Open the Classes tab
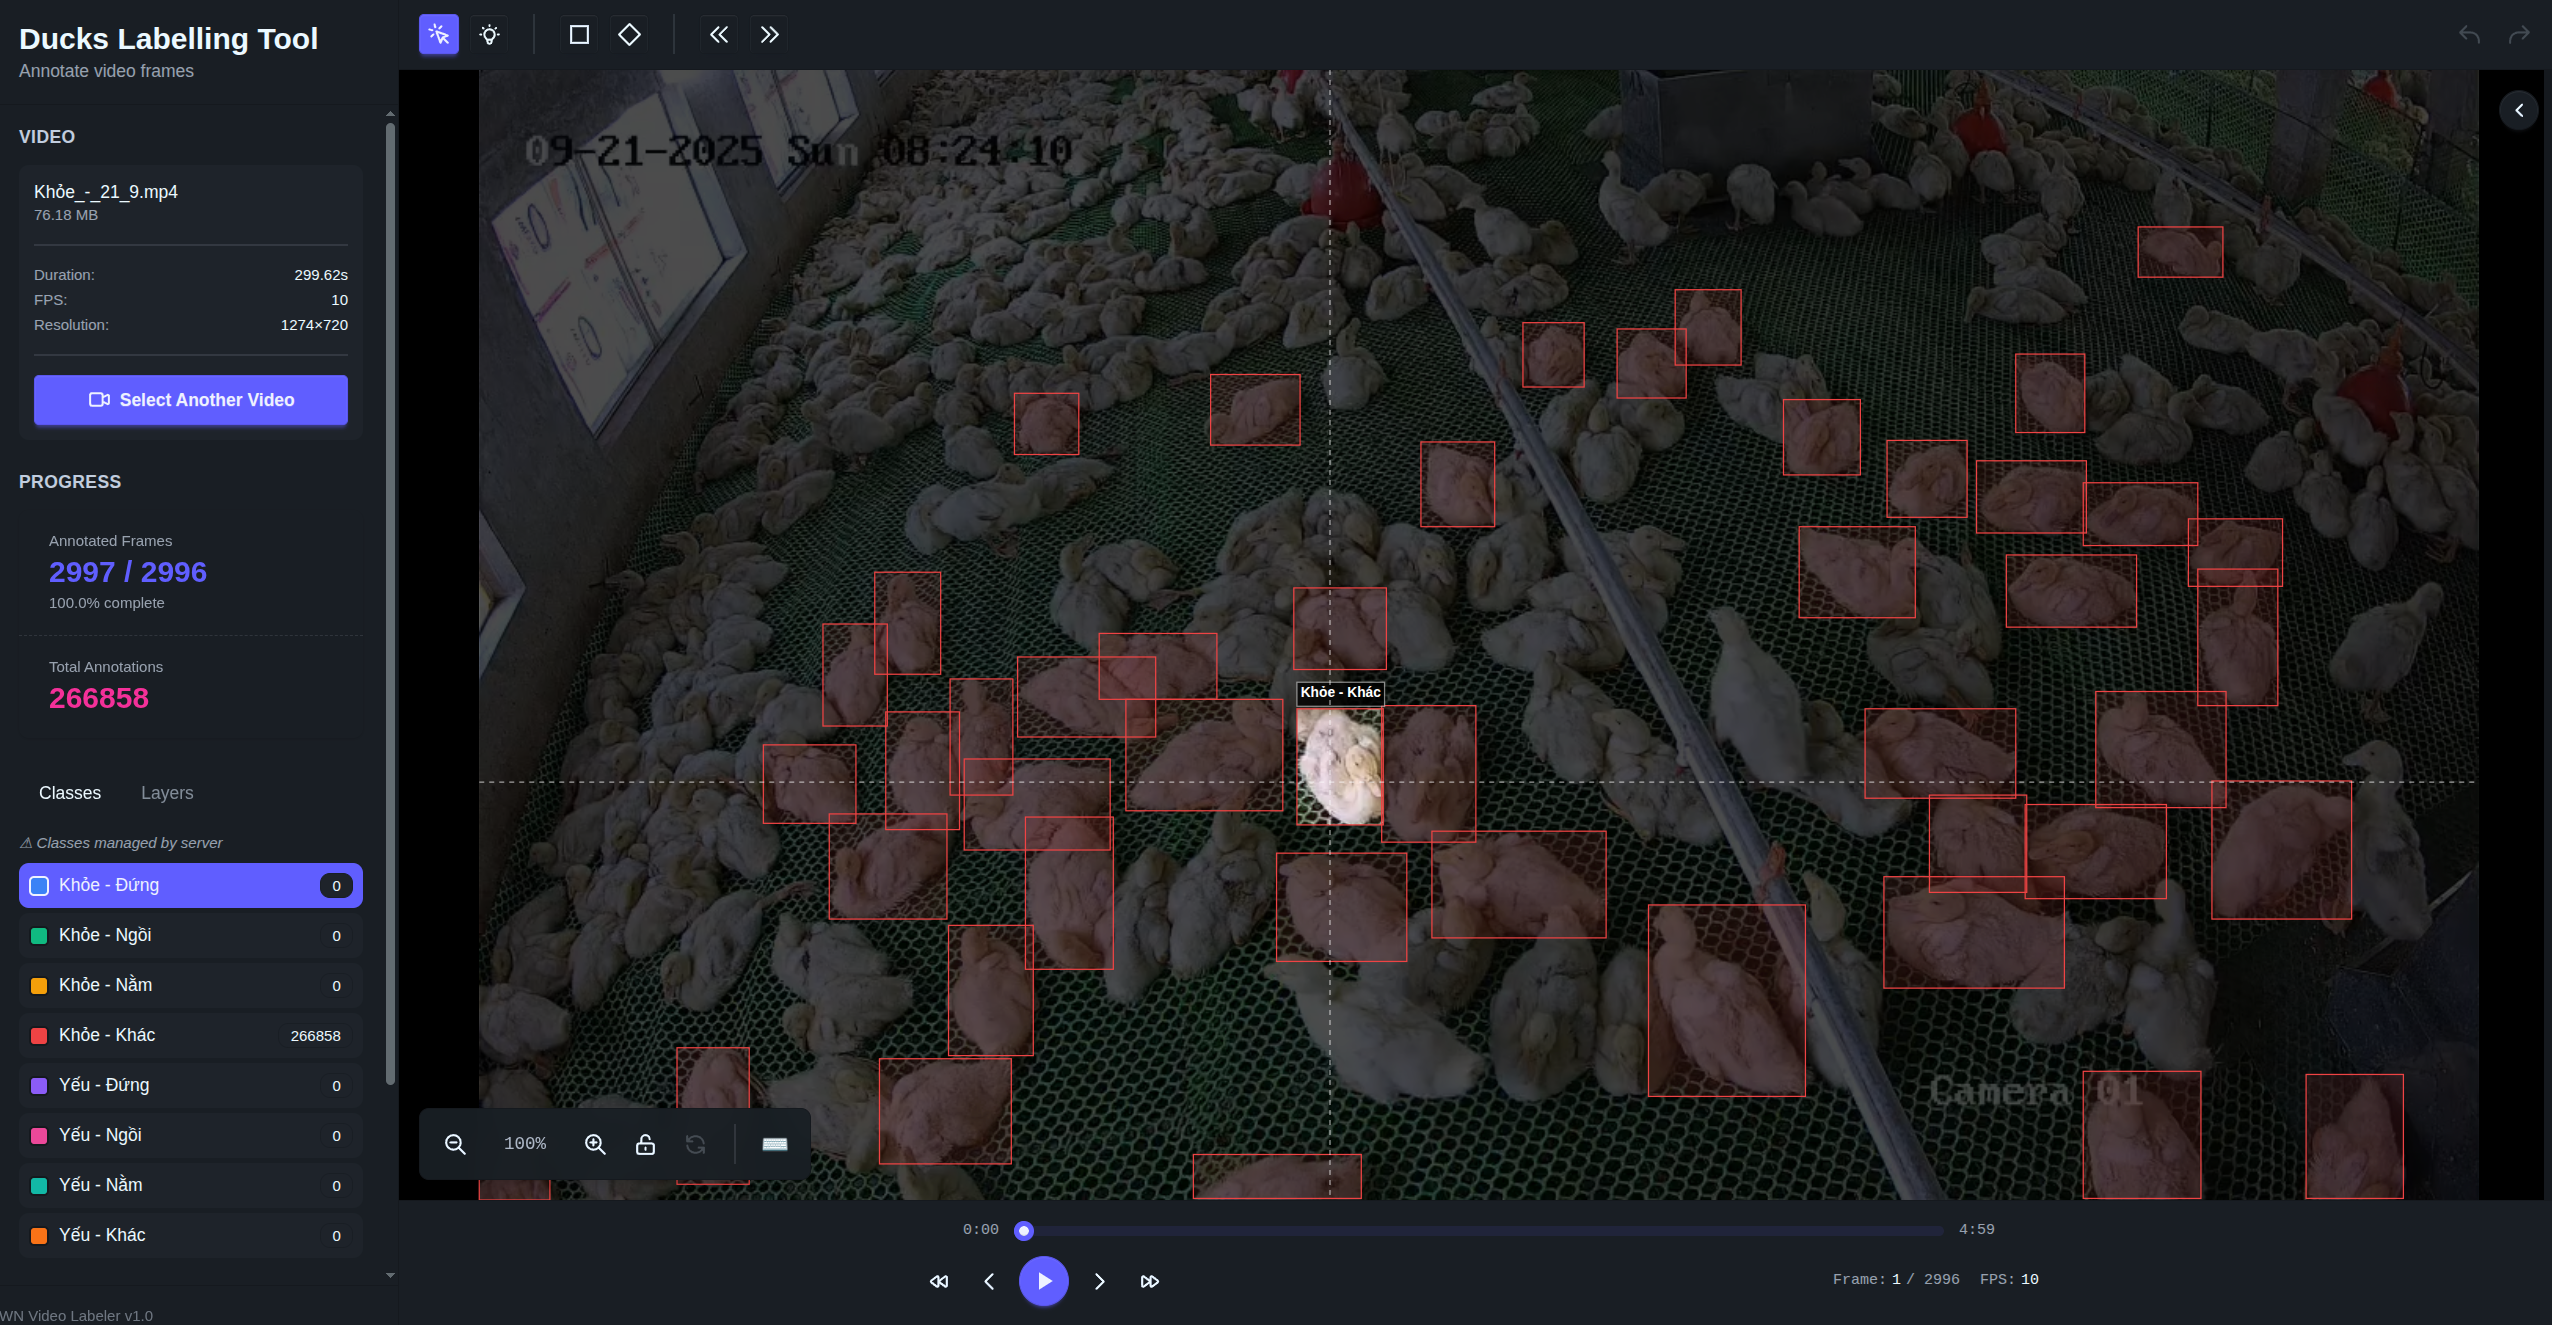Viewport: 2552px width, 1325px height. (x=70, y=793)
